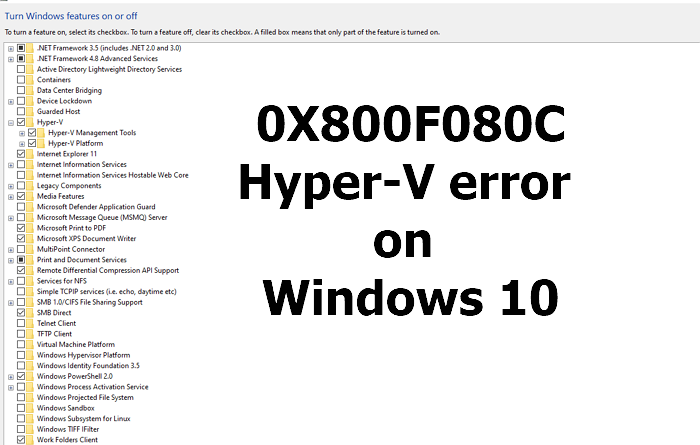Expand Media Features node

tap(11, 196)
